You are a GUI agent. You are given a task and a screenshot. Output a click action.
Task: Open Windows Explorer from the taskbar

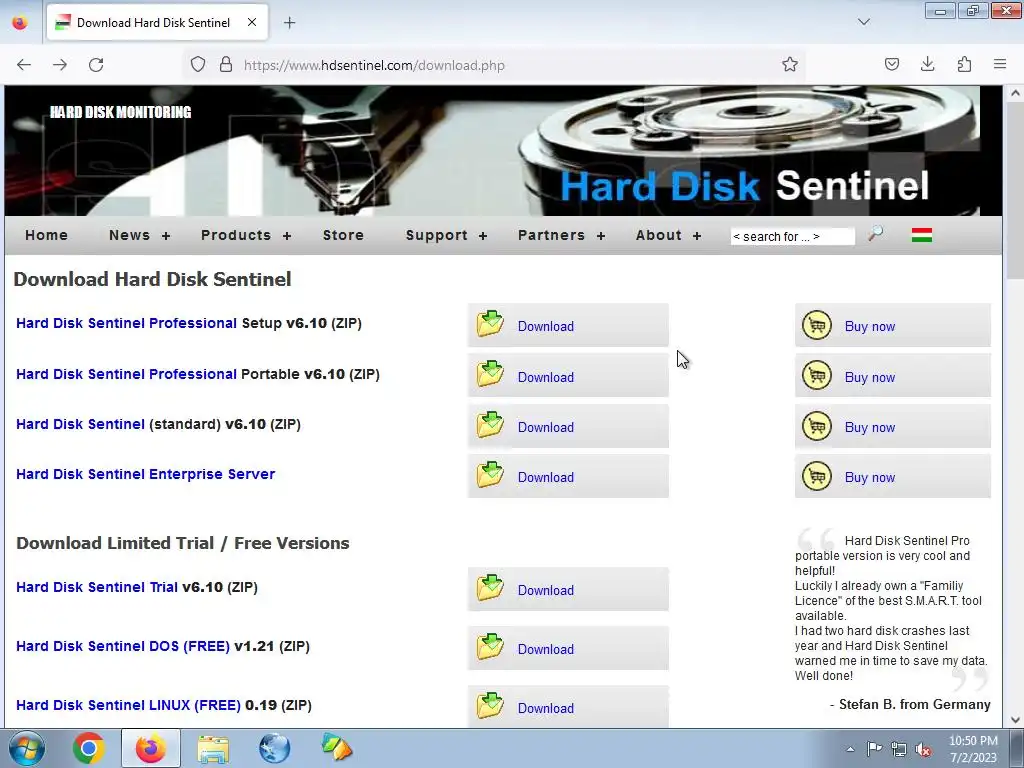pyautogui.click(x=213, y=748)
